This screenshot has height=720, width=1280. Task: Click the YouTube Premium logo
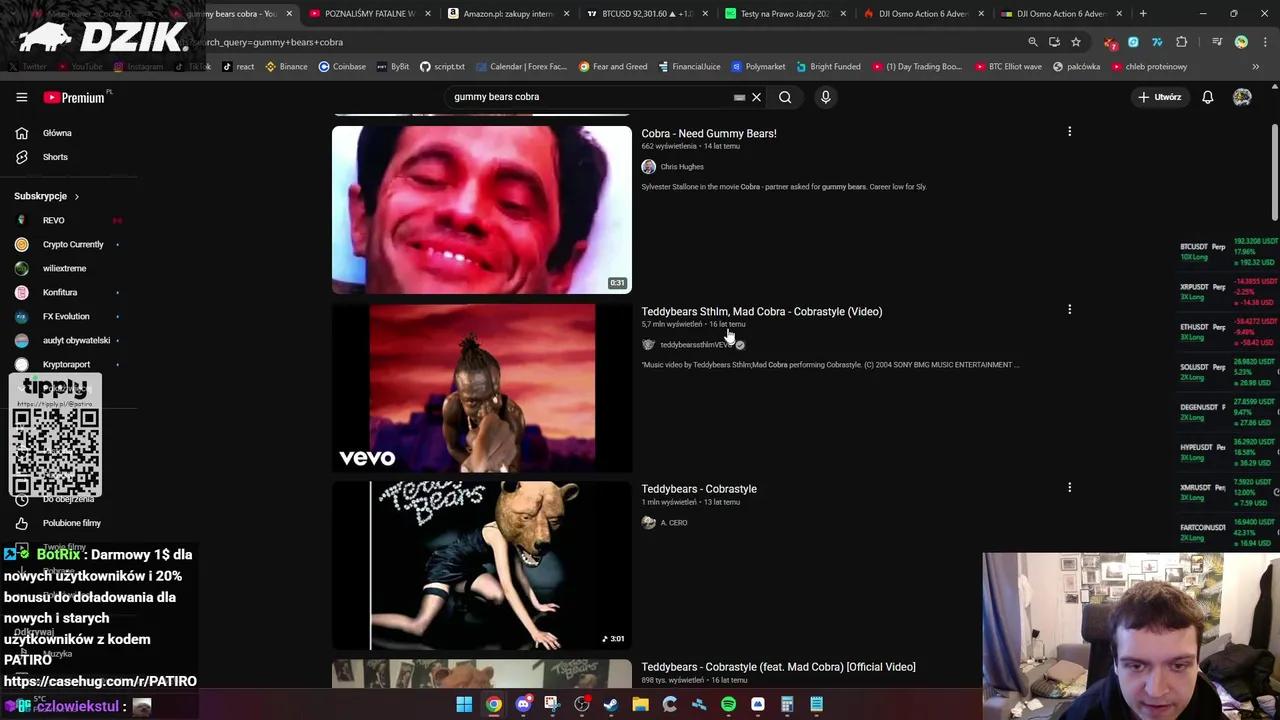75,97
